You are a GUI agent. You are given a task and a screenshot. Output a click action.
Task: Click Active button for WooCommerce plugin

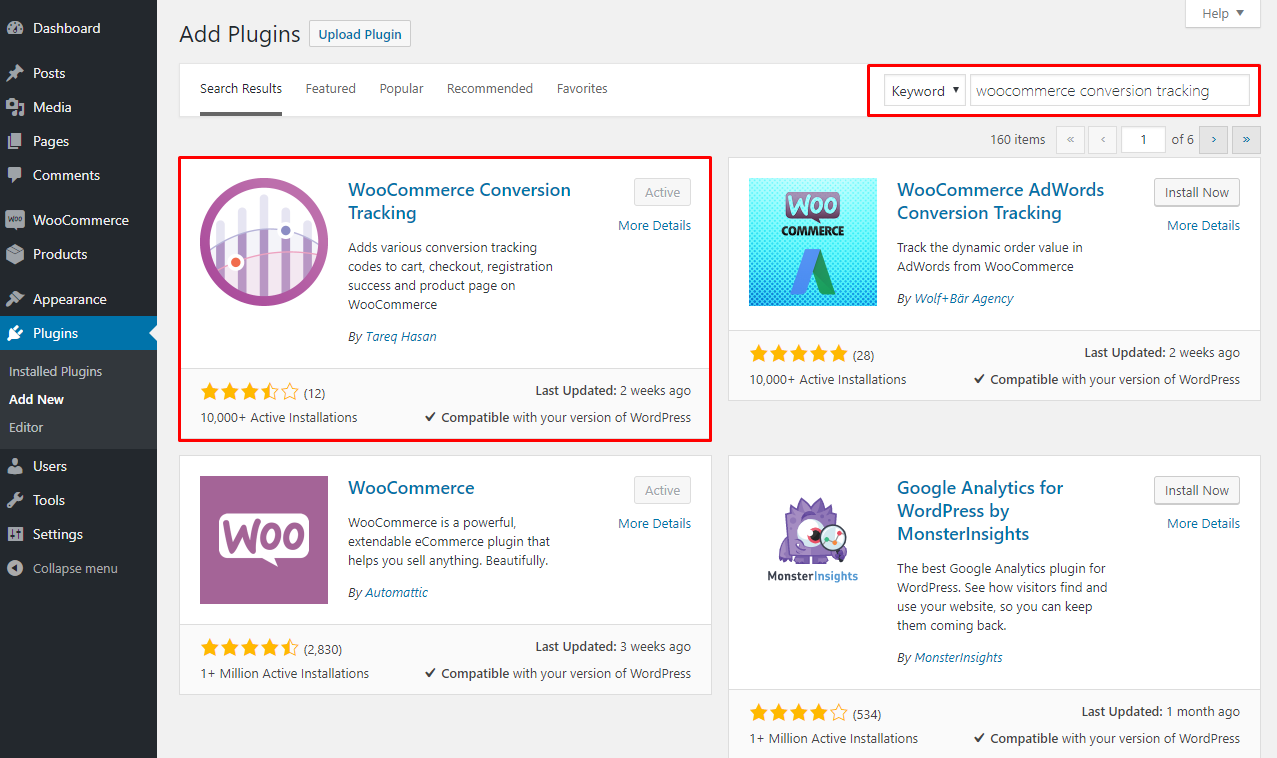pos(662,490)
